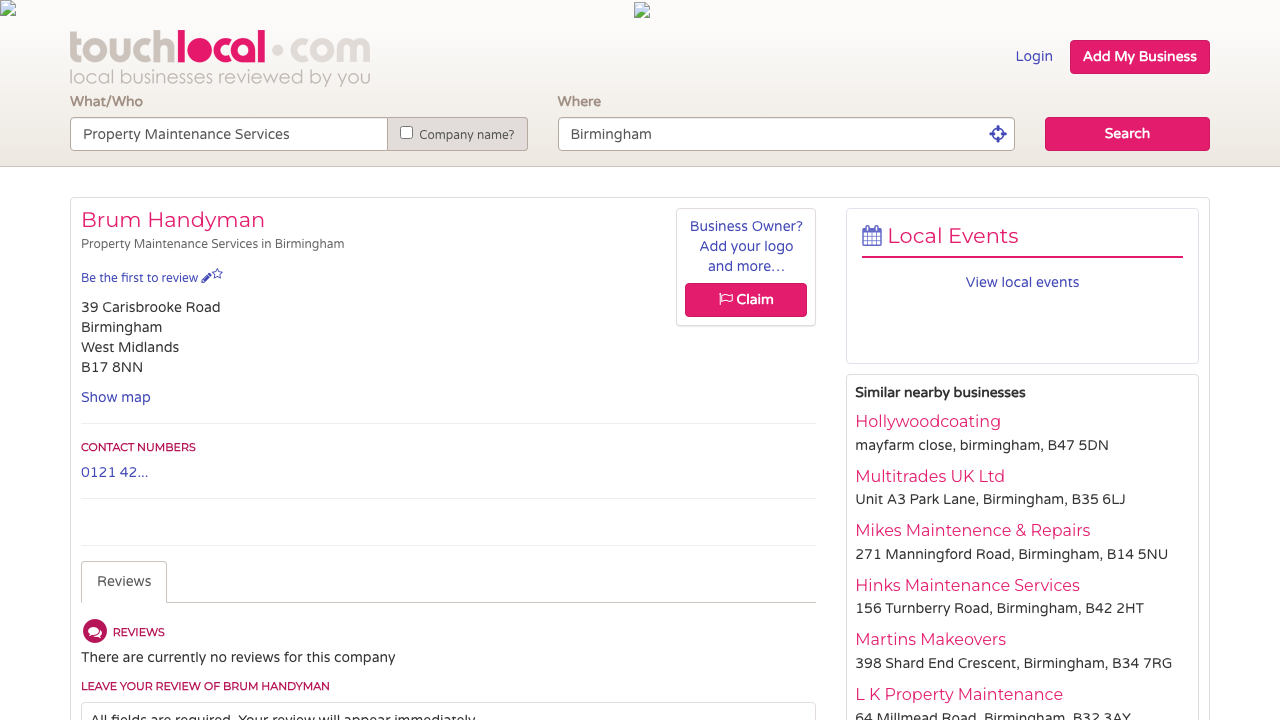
Task: Open the Hollywoodcoating business listing
Action: tap(927, 421)
